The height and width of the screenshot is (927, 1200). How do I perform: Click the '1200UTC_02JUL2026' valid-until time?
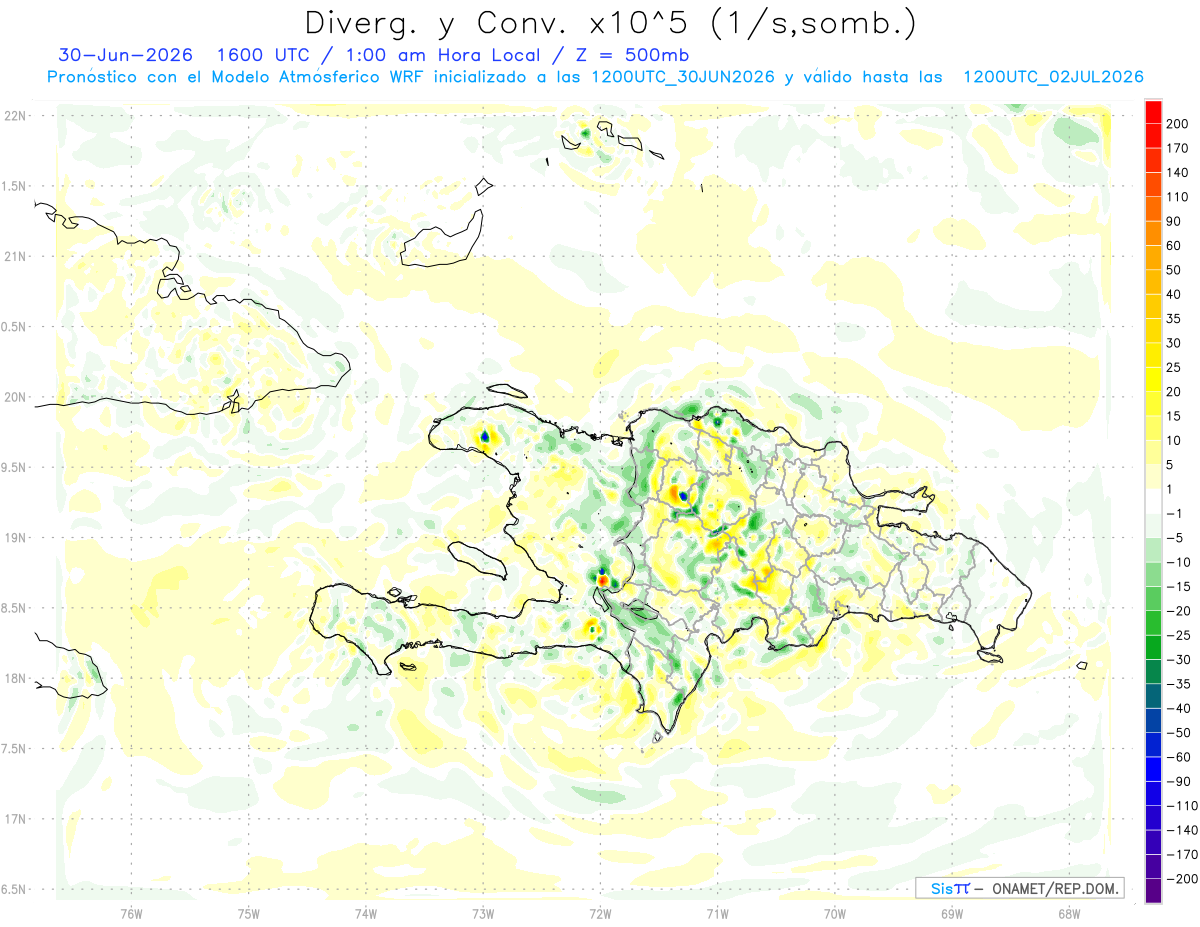coord(1052,77)
